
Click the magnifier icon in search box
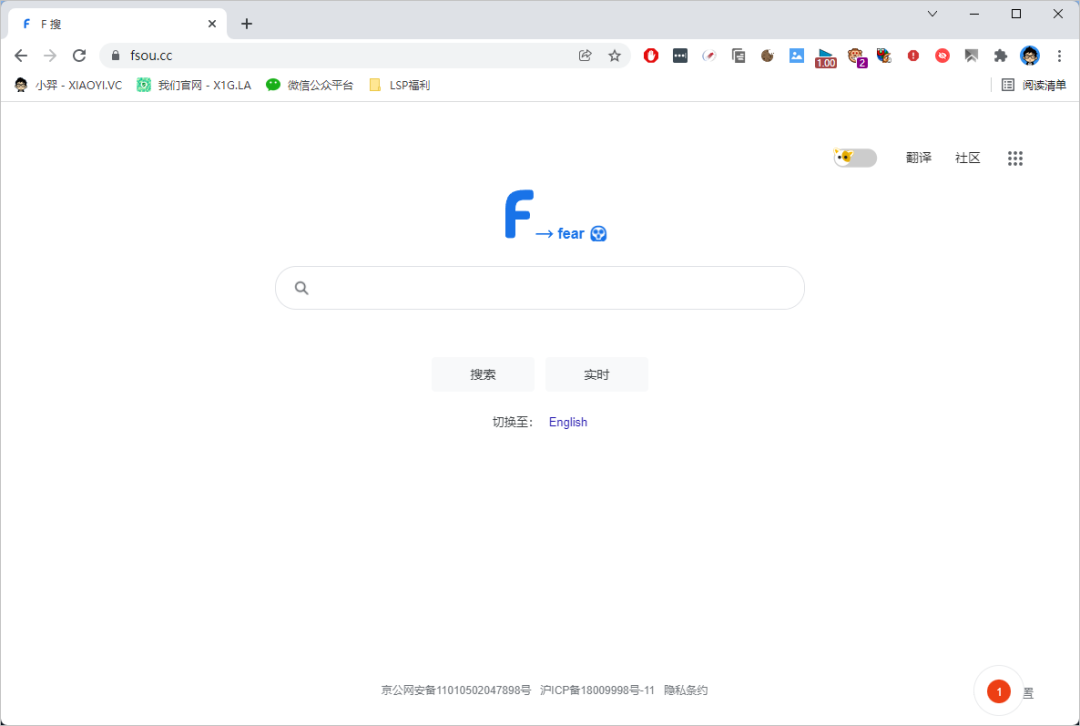301,288
